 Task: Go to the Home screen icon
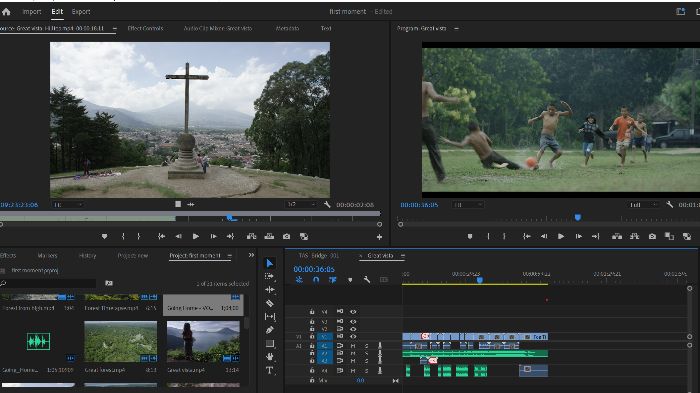6,12
